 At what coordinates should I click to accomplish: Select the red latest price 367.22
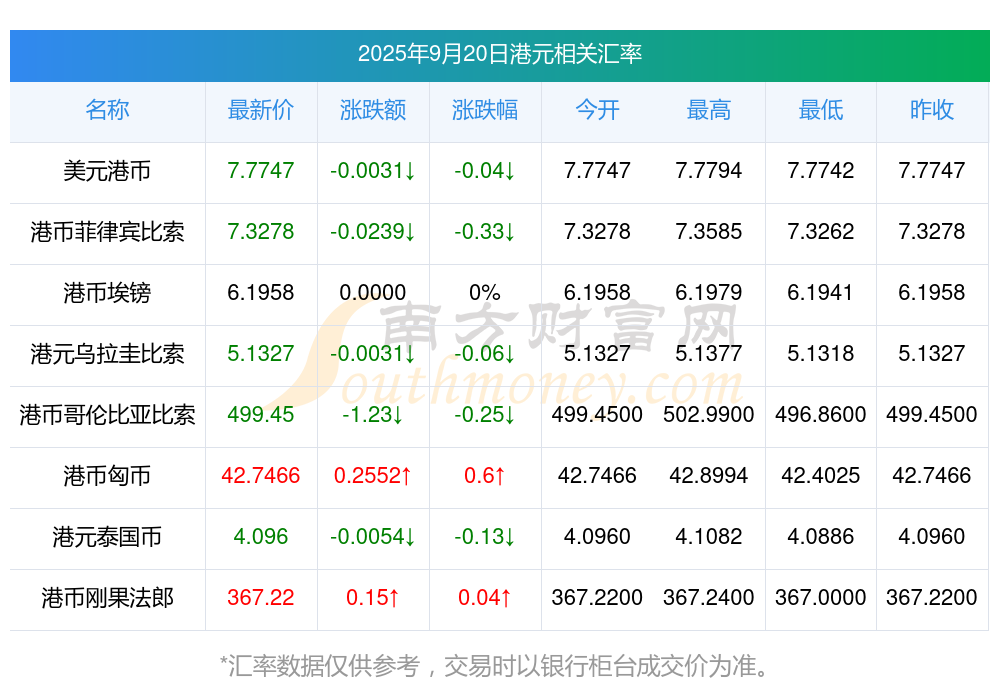tap(261, 598)
